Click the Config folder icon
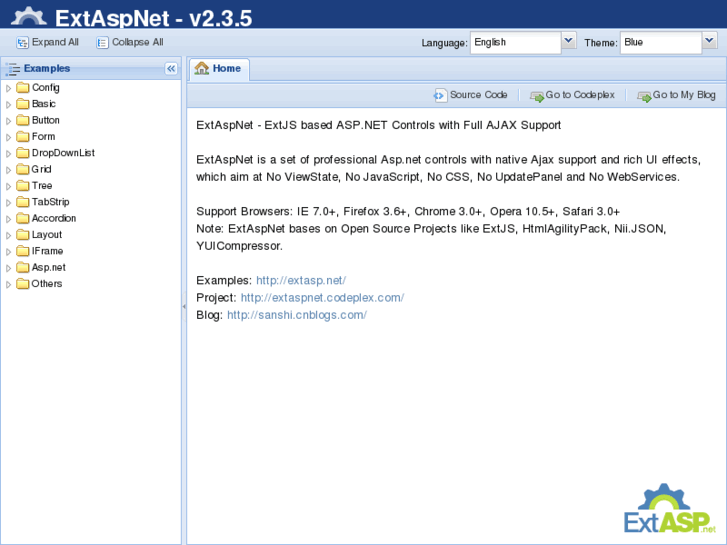This screenshot has width=727, height=545. pyautogui.click(x=23, y=88)
